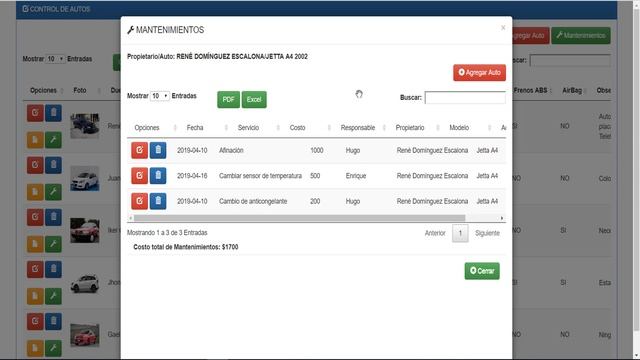Click the second car photo thumbnail
This screenshot has height=360, width=640.
pyautogui.click(x=84, y=178)
